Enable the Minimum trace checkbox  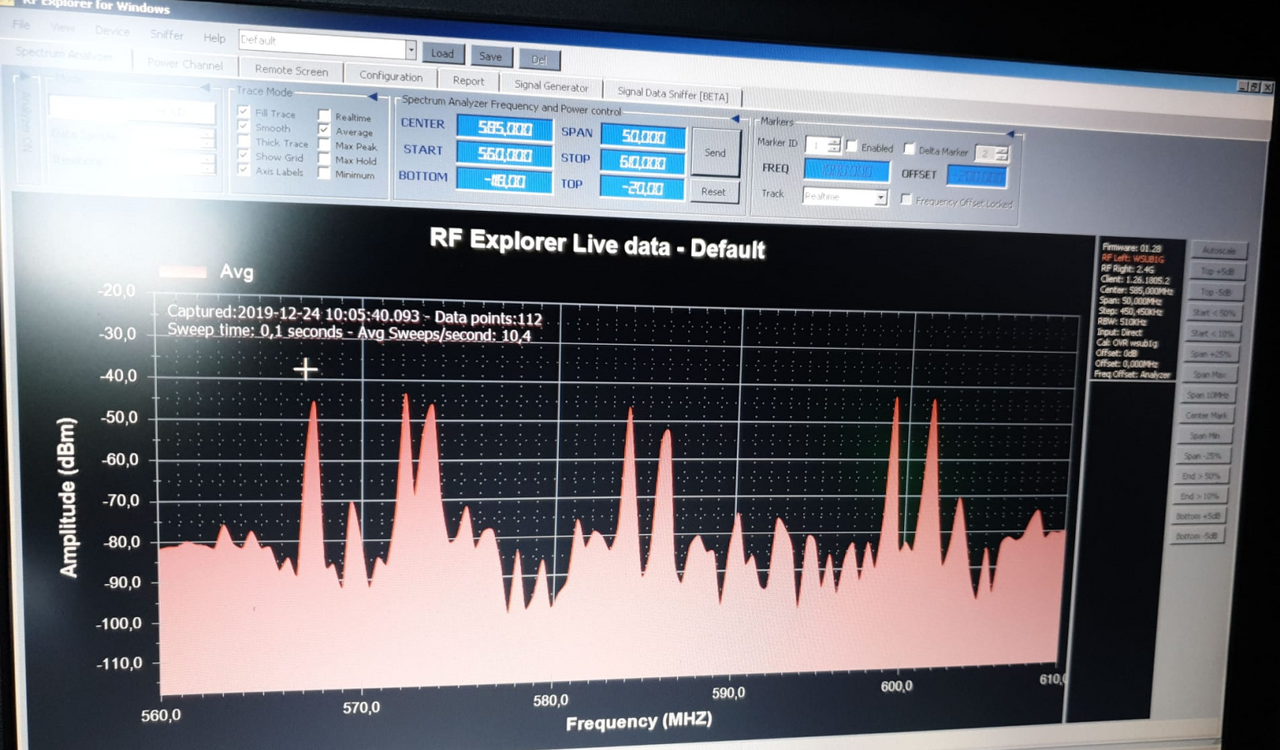click(324, 173)
